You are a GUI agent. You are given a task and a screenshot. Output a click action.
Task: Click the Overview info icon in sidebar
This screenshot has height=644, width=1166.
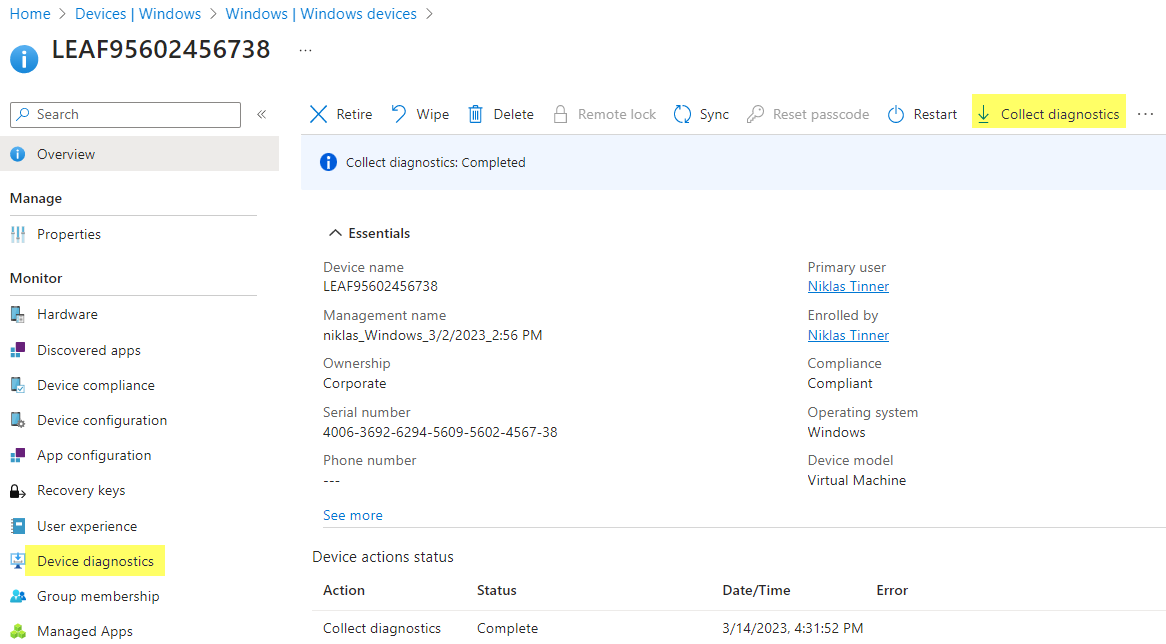point(18,154)
